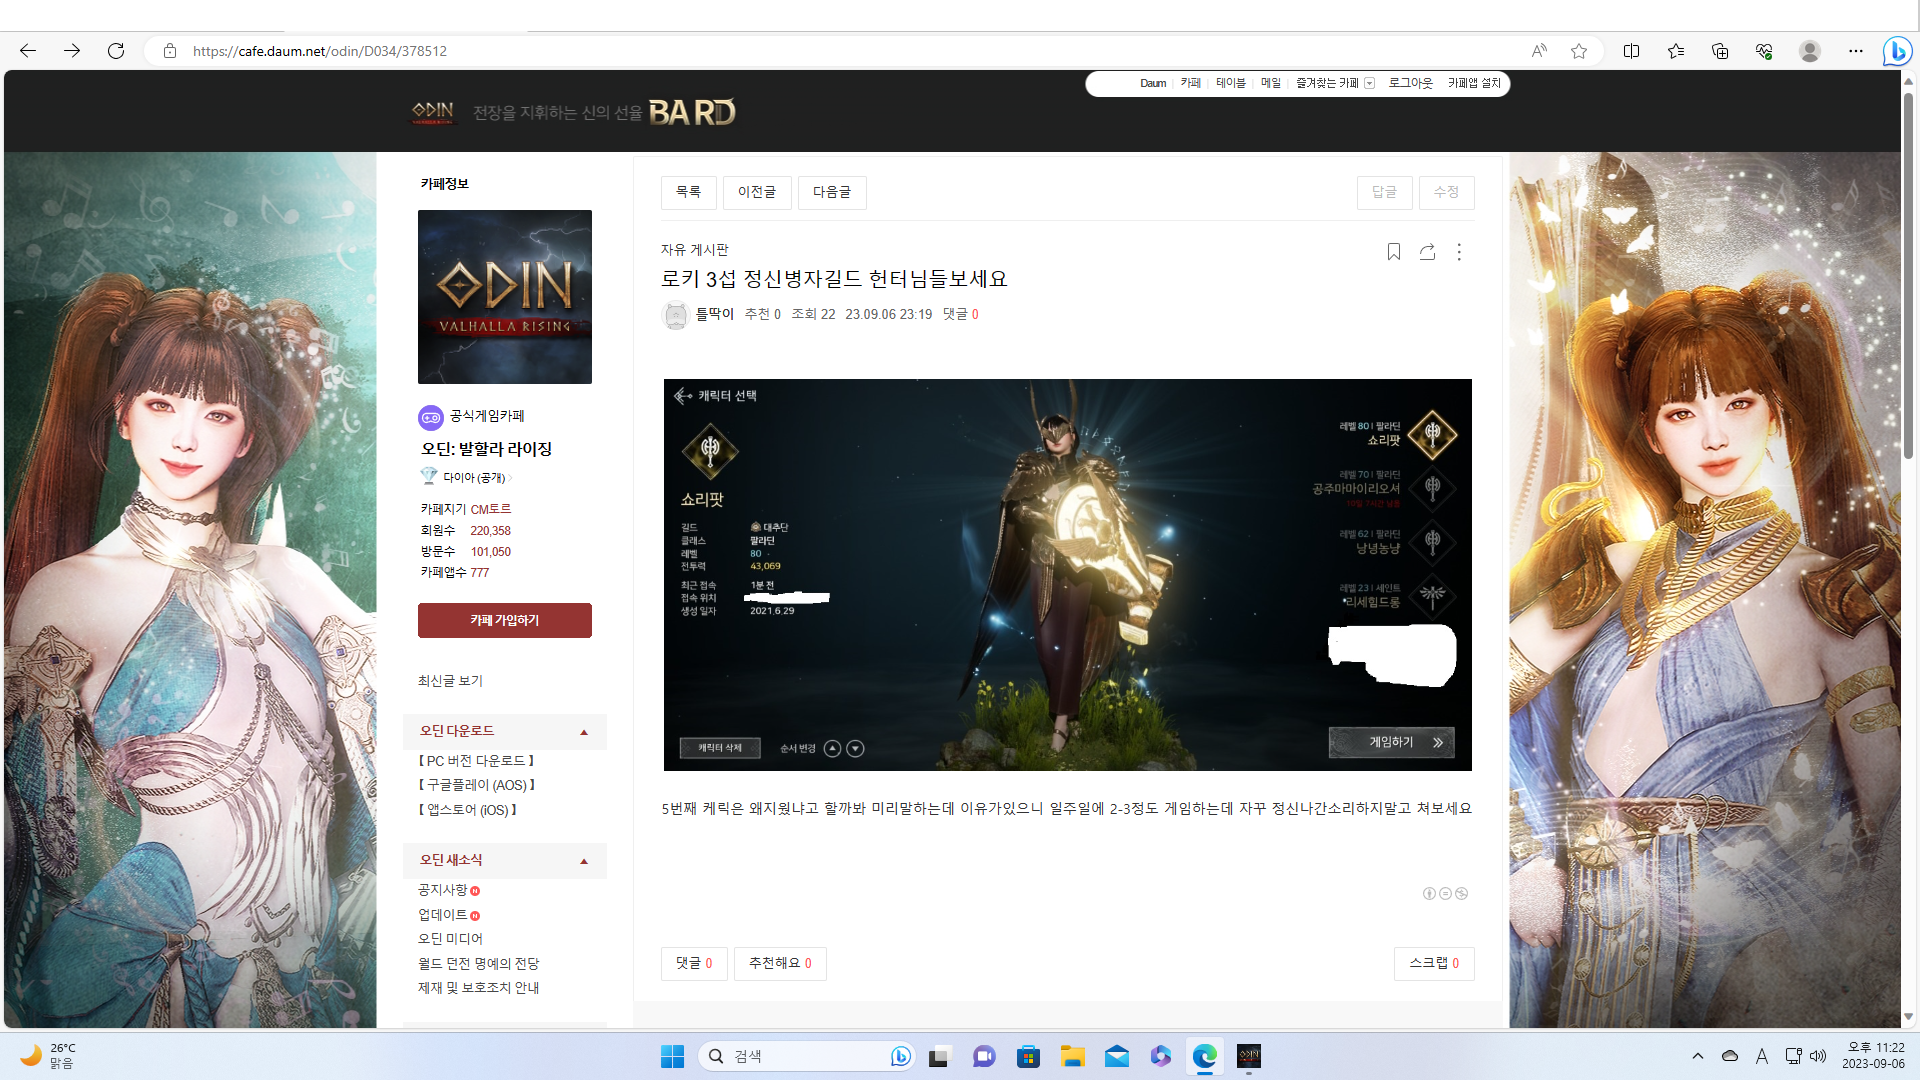1920x1080 pixels.
Task: Click the 로그아웃 link
Action: (1410, 83)
